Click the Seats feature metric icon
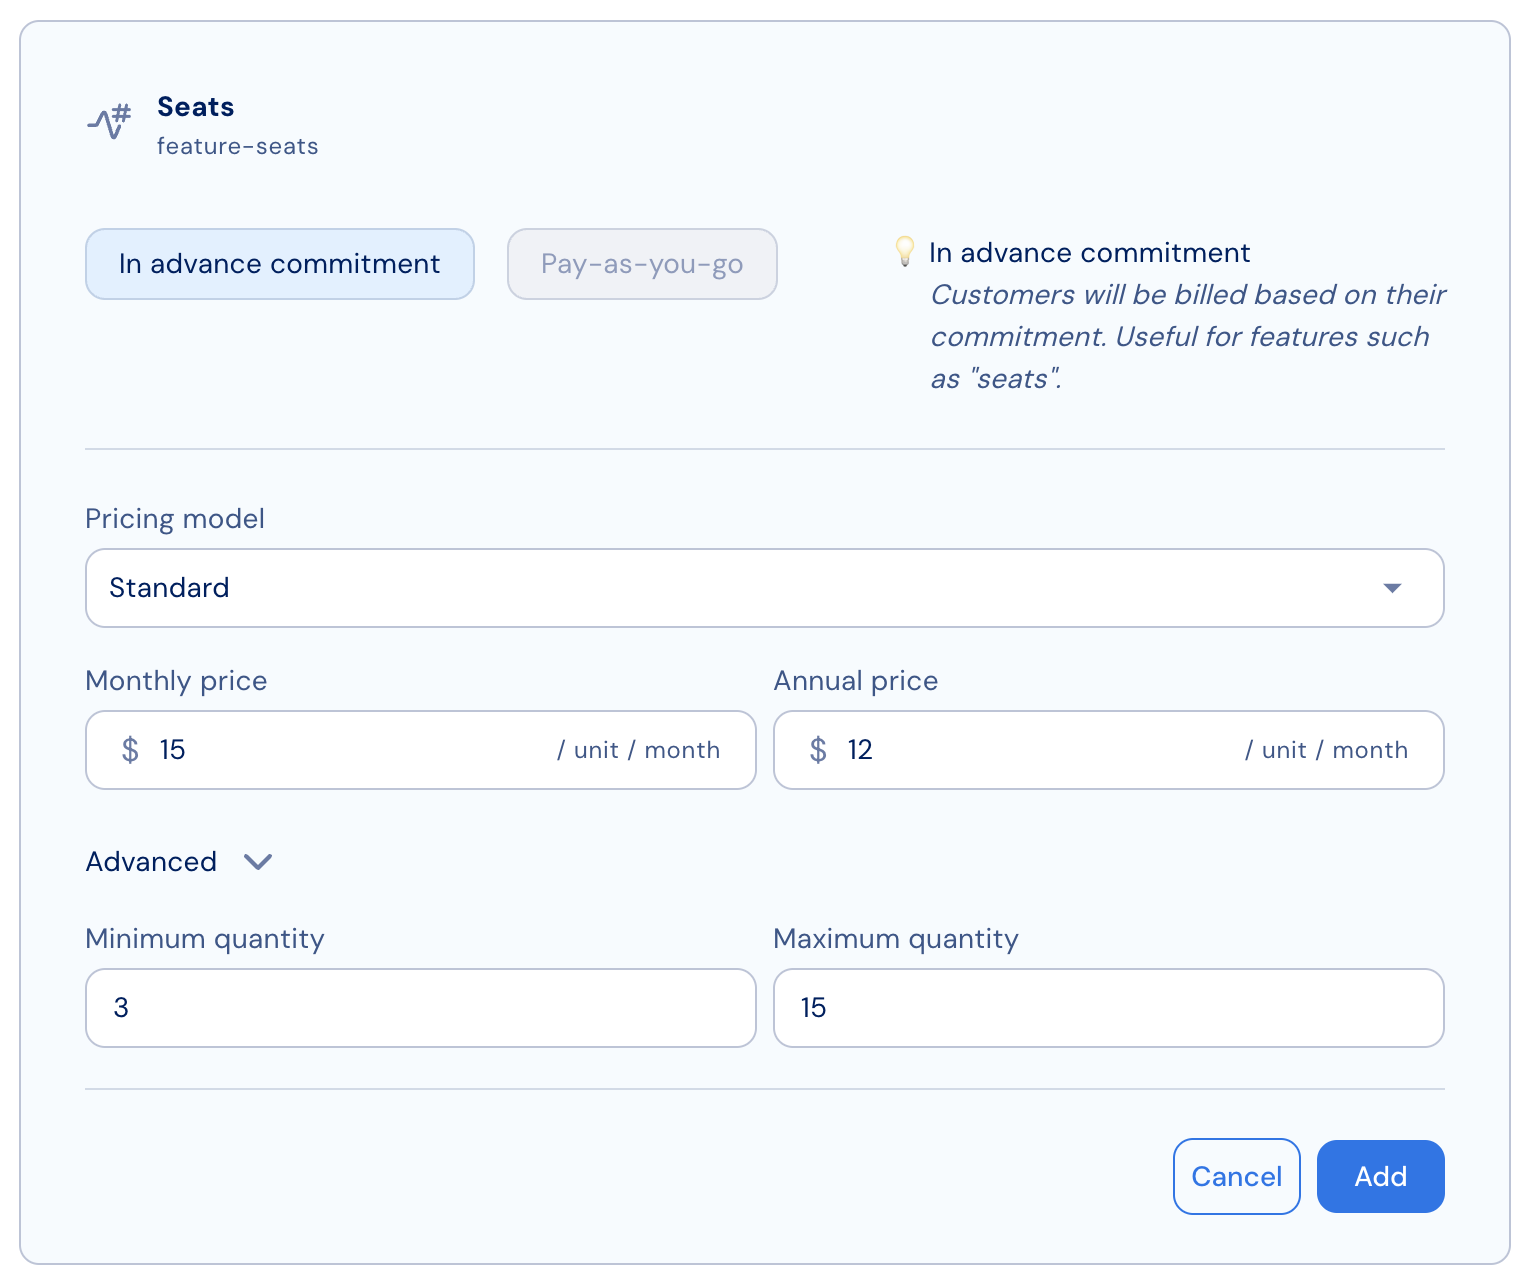 coord(109,122)
